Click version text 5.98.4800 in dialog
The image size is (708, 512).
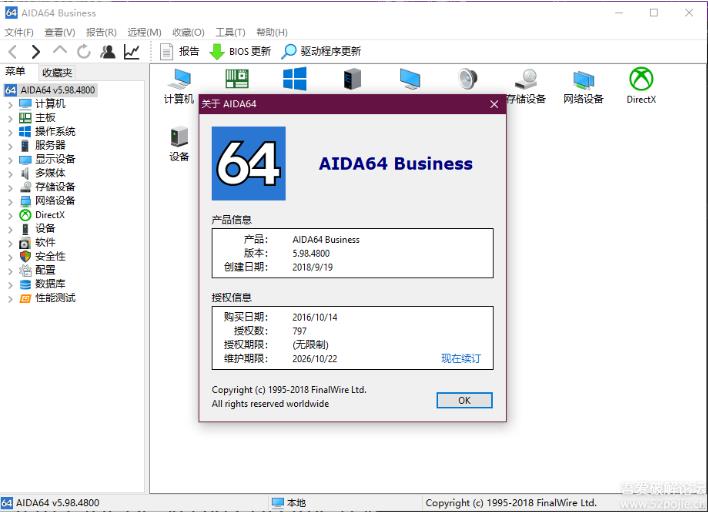pos(311,254)
